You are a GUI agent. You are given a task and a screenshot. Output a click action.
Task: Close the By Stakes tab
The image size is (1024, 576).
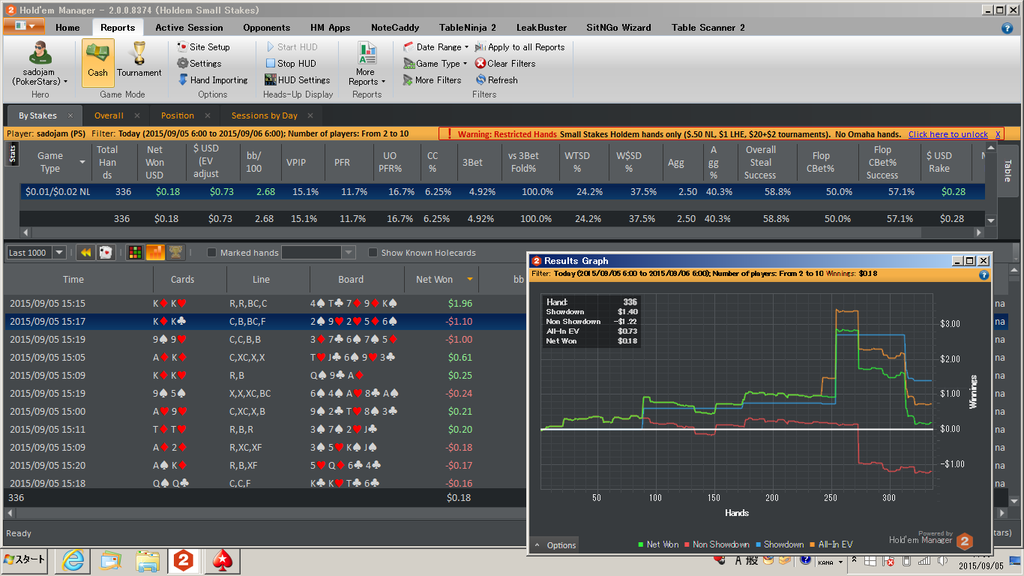(x=71, y=116)
